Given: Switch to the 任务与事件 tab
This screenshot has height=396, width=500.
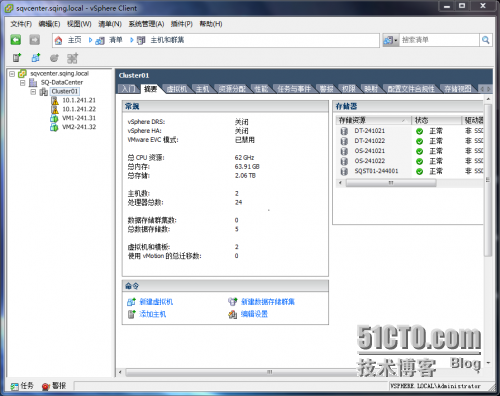Looking at the screenshot, I should [x=294, y=89].
